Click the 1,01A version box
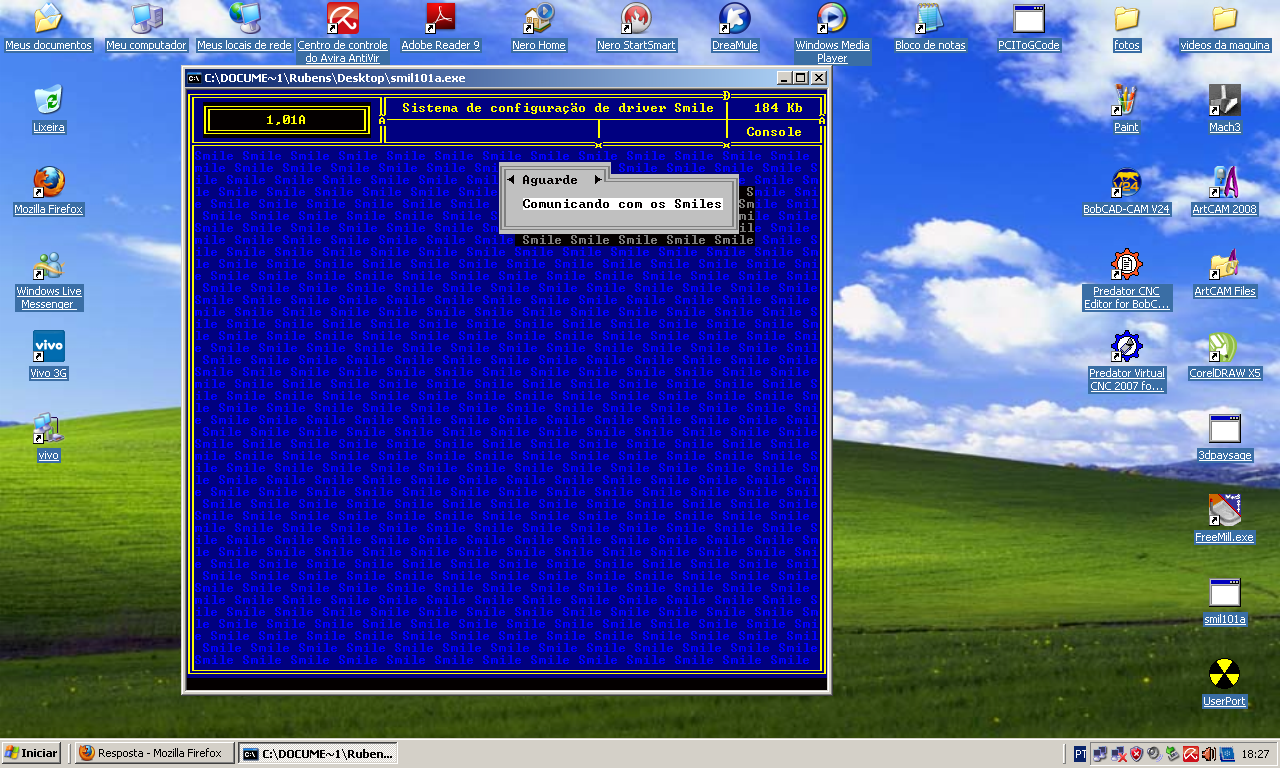Screen dimensions: 1280x768 click(286, 120)
